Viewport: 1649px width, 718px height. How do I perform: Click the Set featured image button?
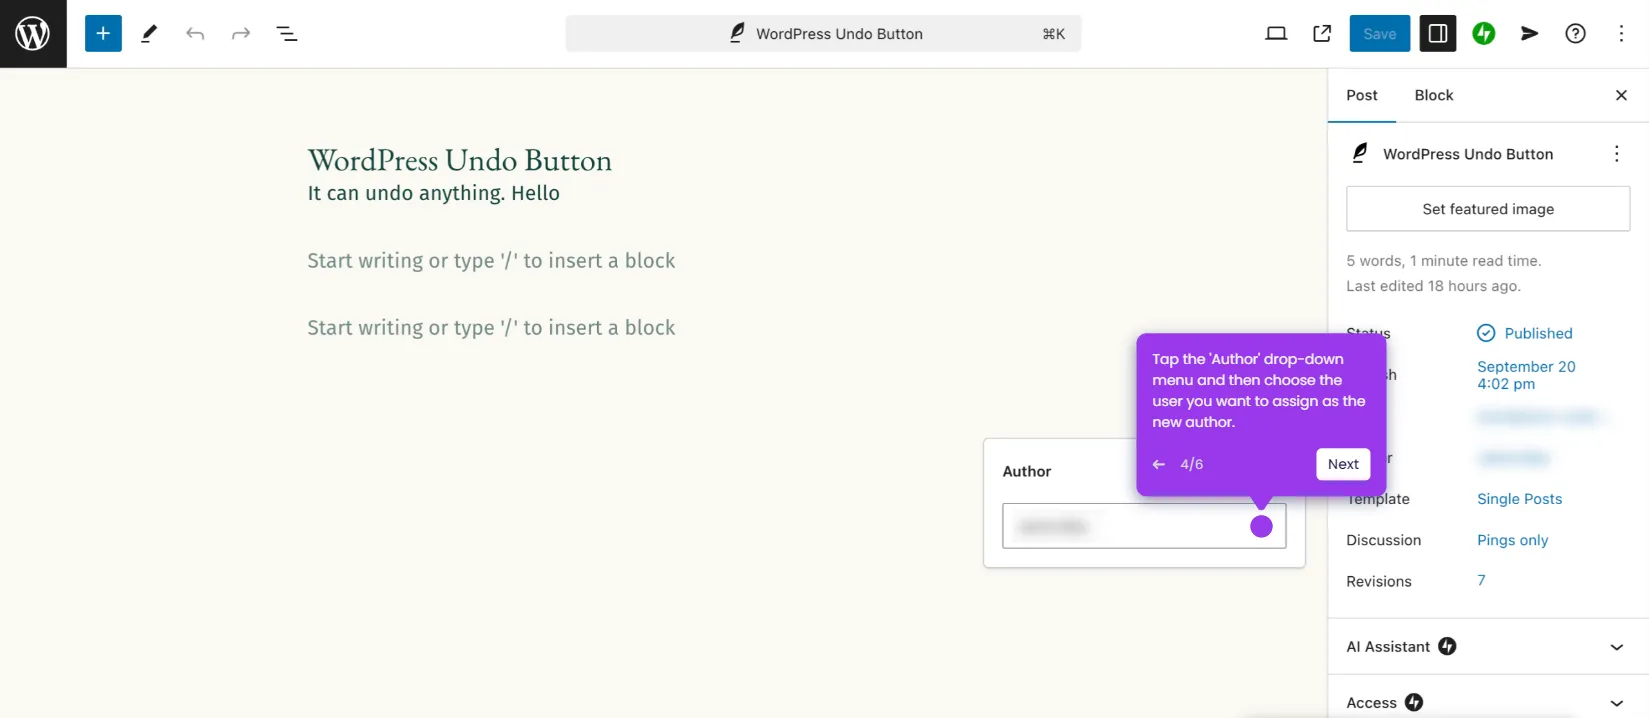[1488, 209]
